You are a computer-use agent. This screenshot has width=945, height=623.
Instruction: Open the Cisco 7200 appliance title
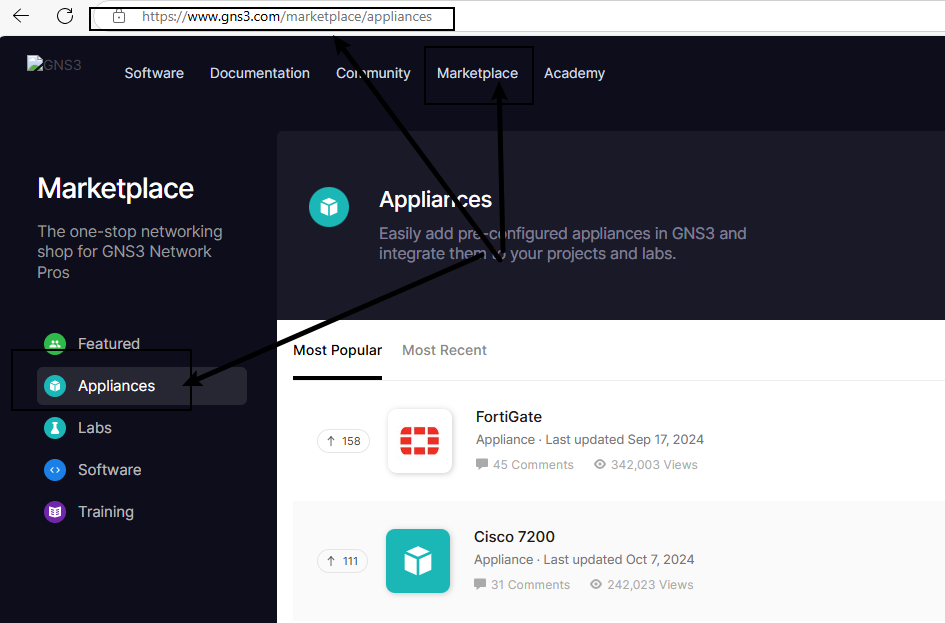514,537
